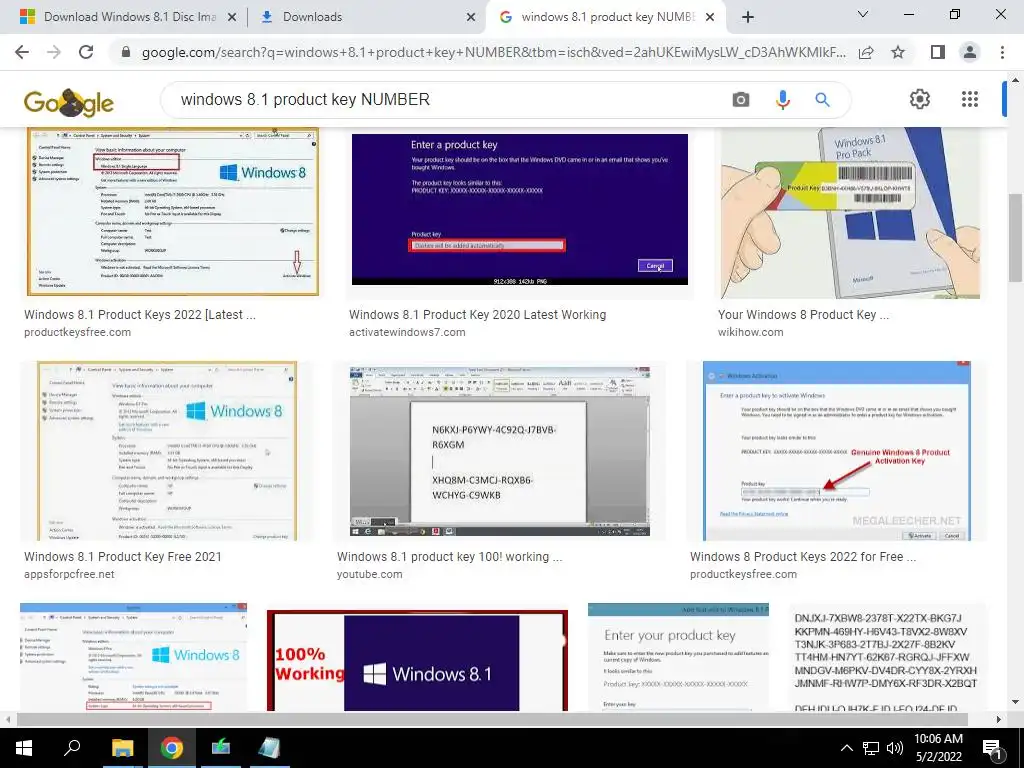This screenshot has height=768, width=1024.
Task: Open Windows 8.1 Product Key 2020 Latest Working
Action: [477, 315]
